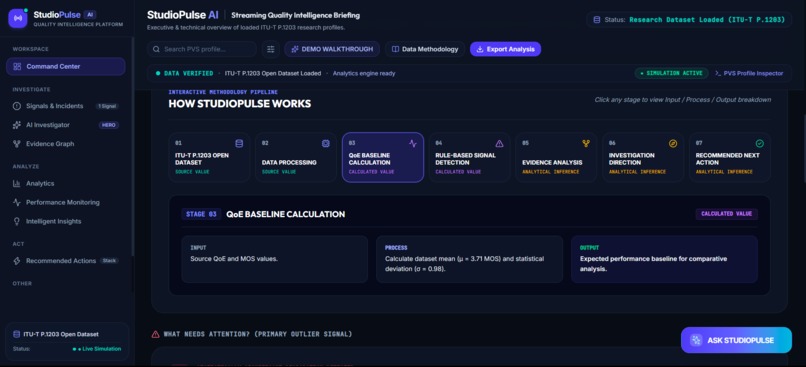The image size is (806, 367).
Task: Navigate to Analytics
Action: 66,184
